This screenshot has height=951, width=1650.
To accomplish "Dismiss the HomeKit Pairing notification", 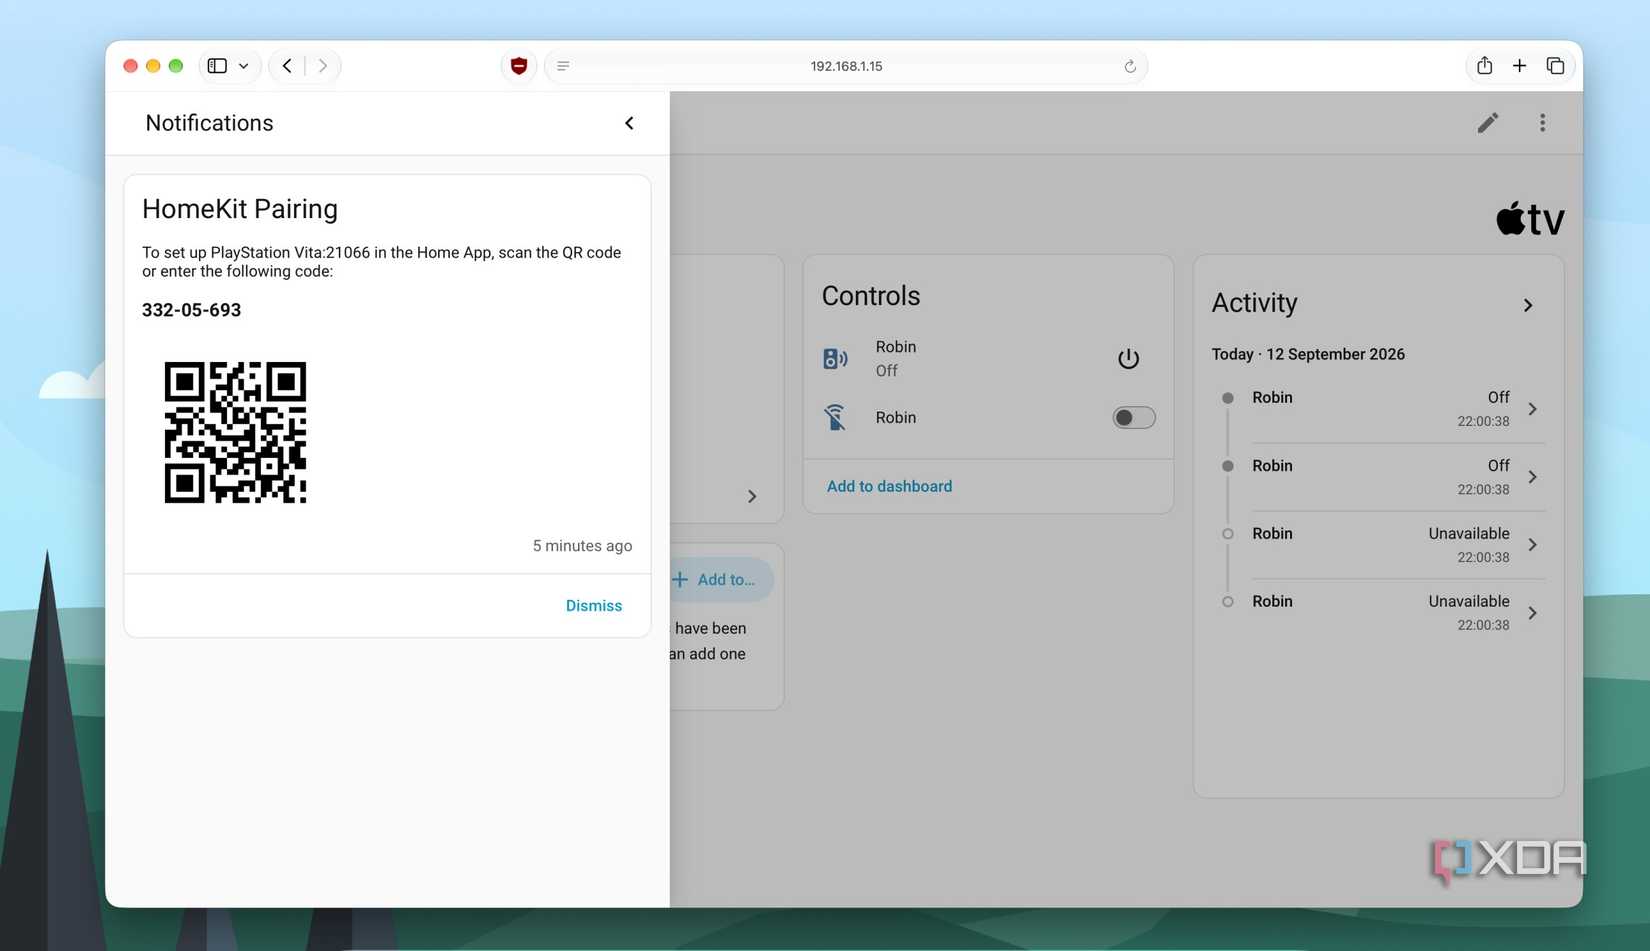I will coord(594,606).
